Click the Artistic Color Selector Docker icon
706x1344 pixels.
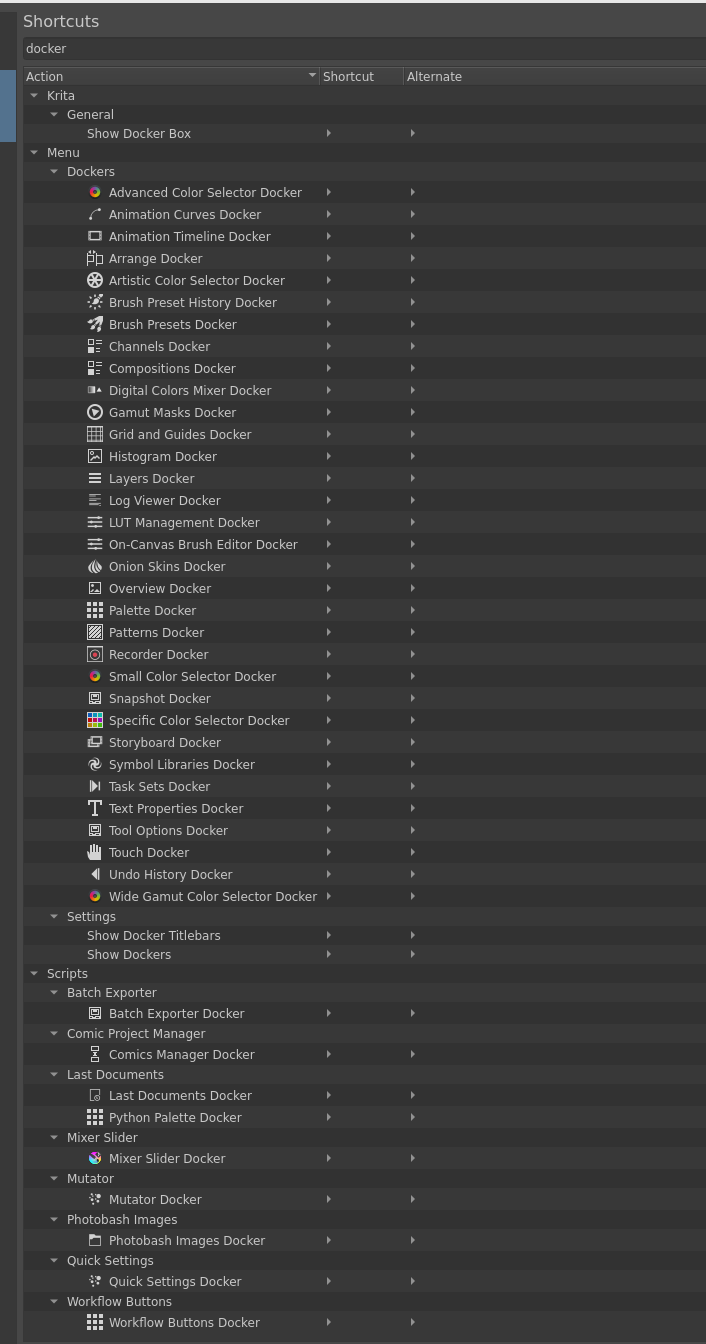[x=95, y=280]
